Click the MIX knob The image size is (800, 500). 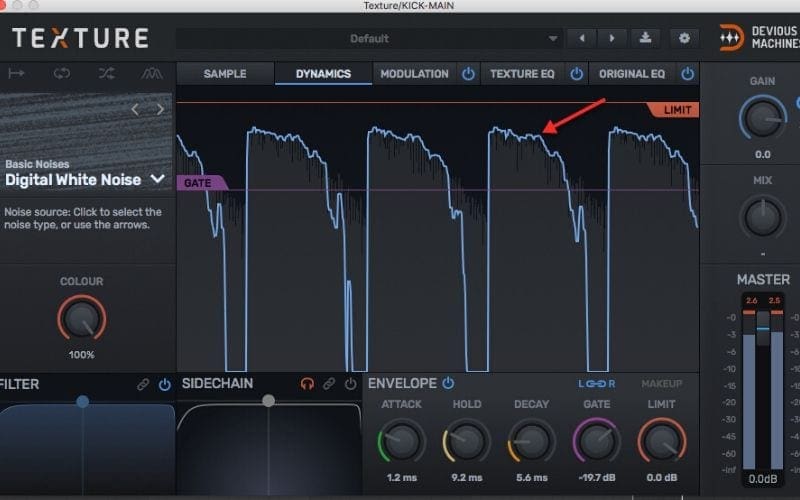763,217
